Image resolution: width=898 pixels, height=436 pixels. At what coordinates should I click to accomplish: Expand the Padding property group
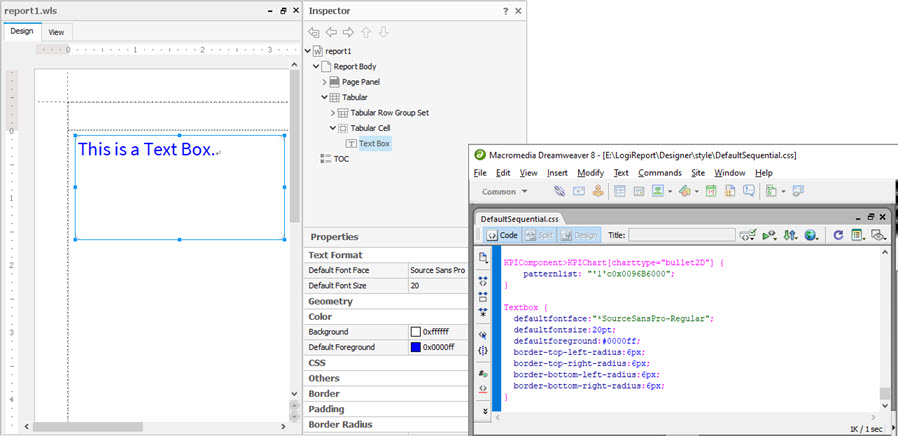pos(326,409)
